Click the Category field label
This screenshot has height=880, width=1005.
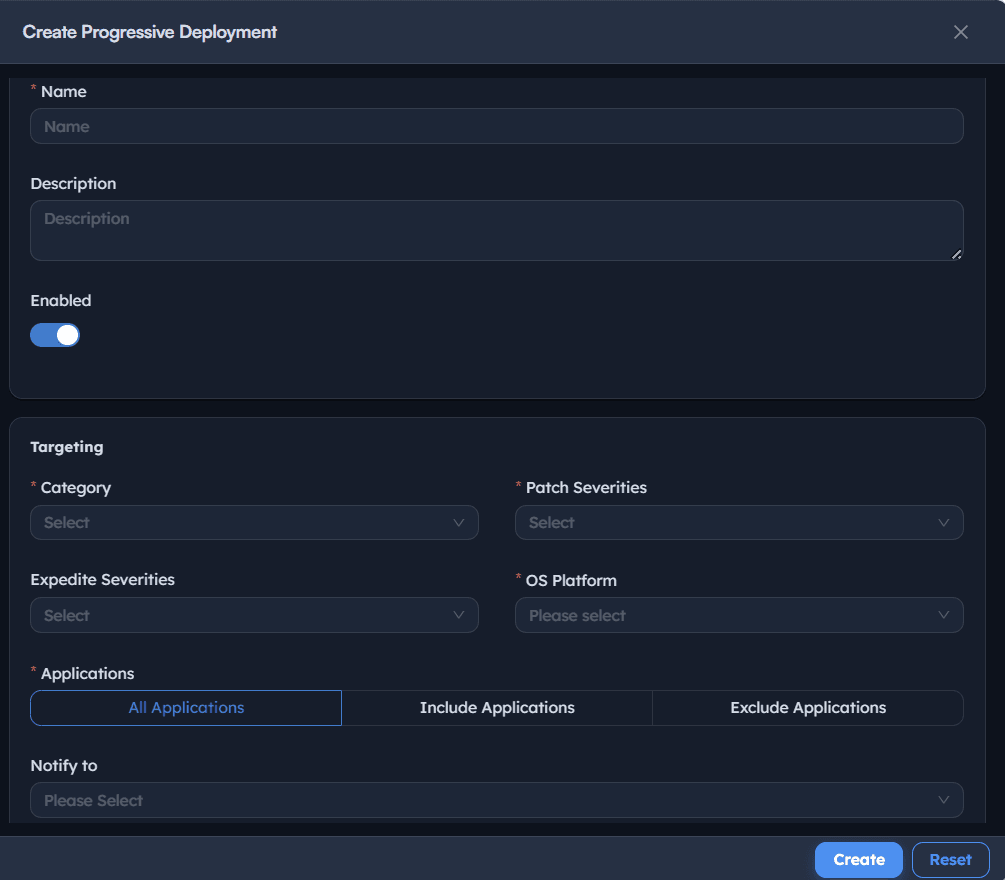pyautogui.click(x=76, y=488)
